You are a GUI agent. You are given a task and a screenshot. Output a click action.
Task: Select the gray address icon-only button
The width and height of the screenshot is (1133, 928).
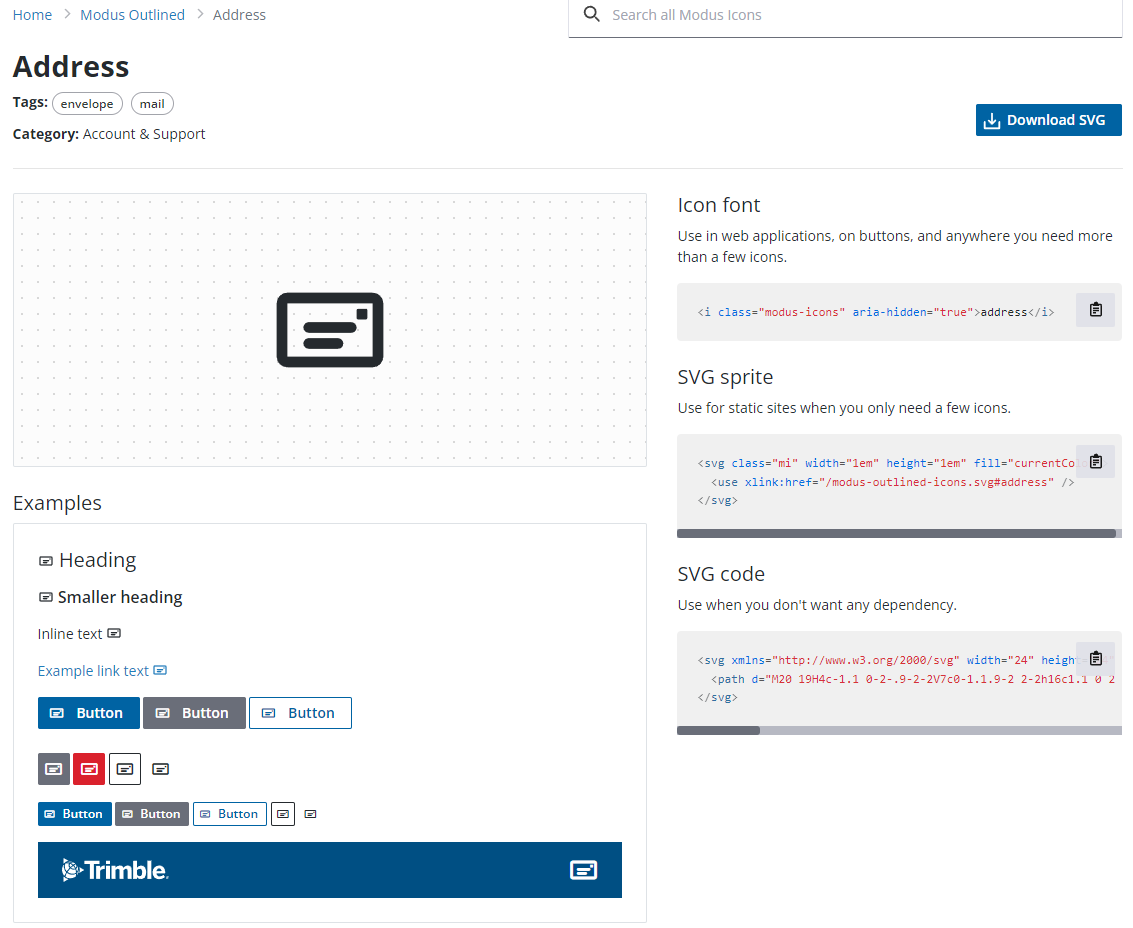tap(53, 769)
